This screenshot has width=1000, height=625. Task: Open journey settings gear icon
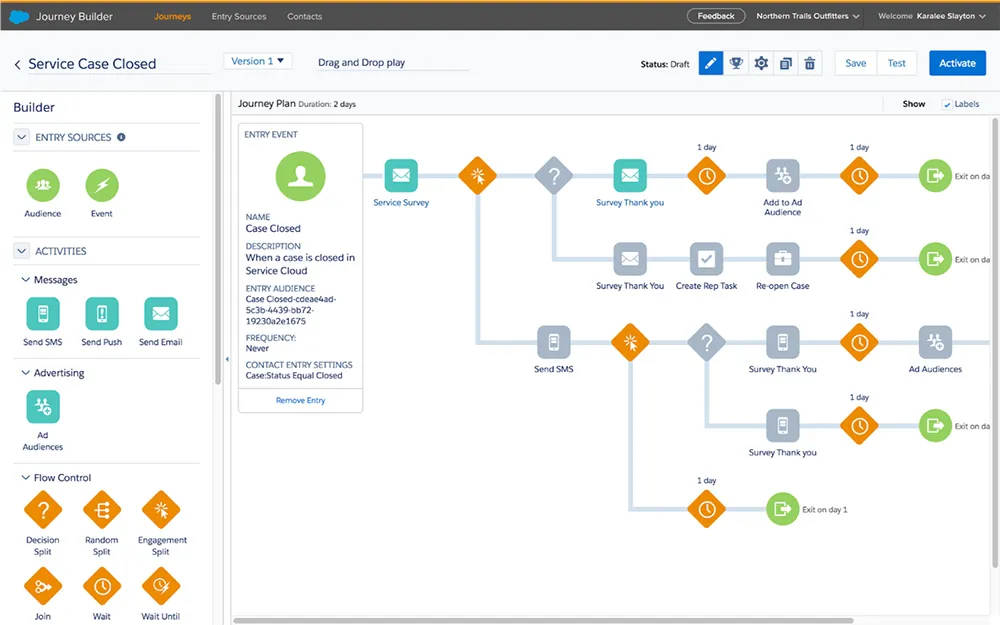coord(761,63)
